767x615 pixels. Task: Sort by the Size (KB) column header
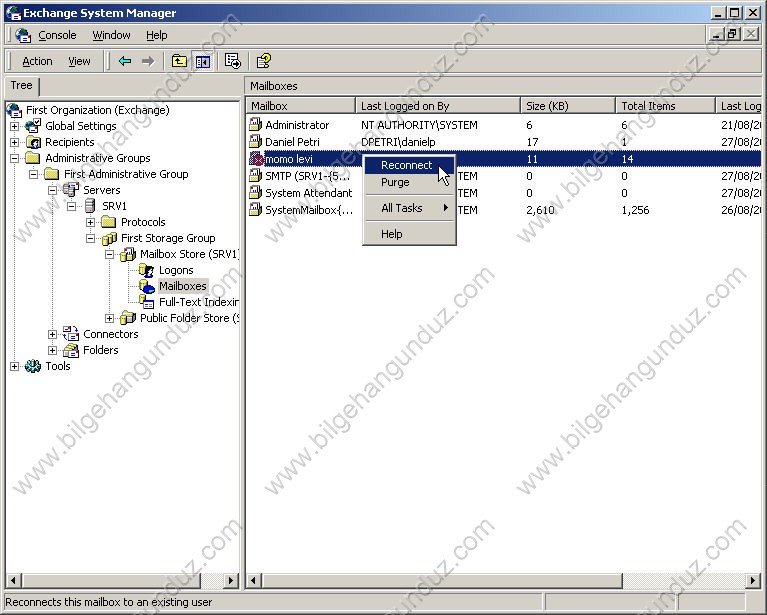(568, 105)
